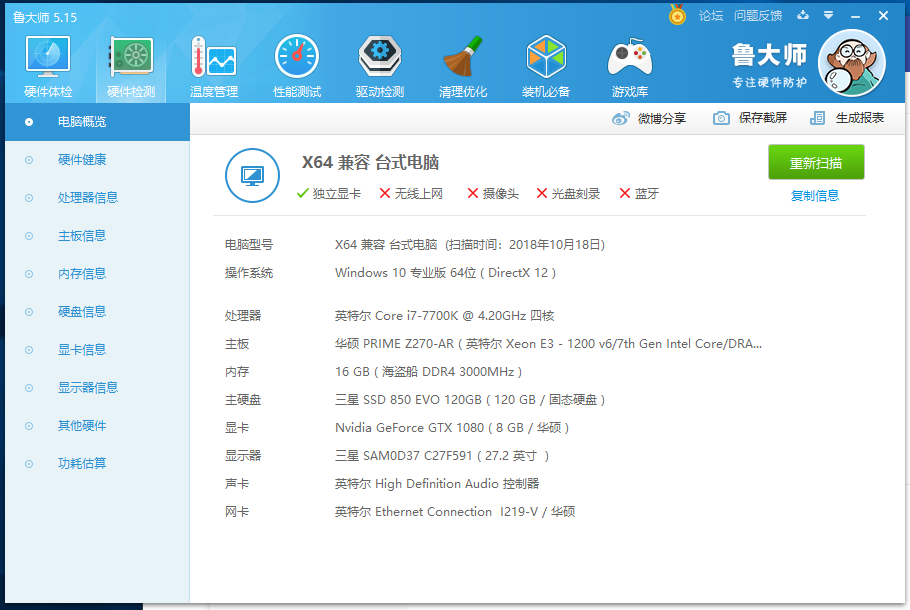This screenshot has height=610, width=910.
Task: Click the gold medal icon in title bar
Action: tap(677, 15)
